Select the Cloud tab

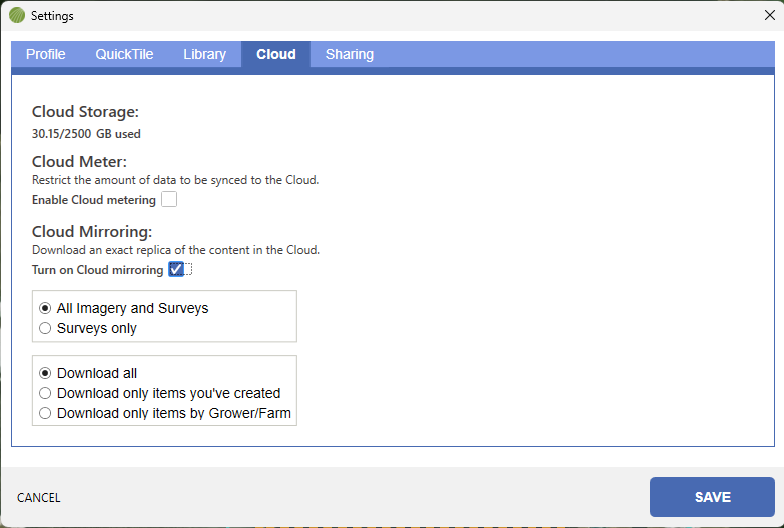[x=275, y=54]
